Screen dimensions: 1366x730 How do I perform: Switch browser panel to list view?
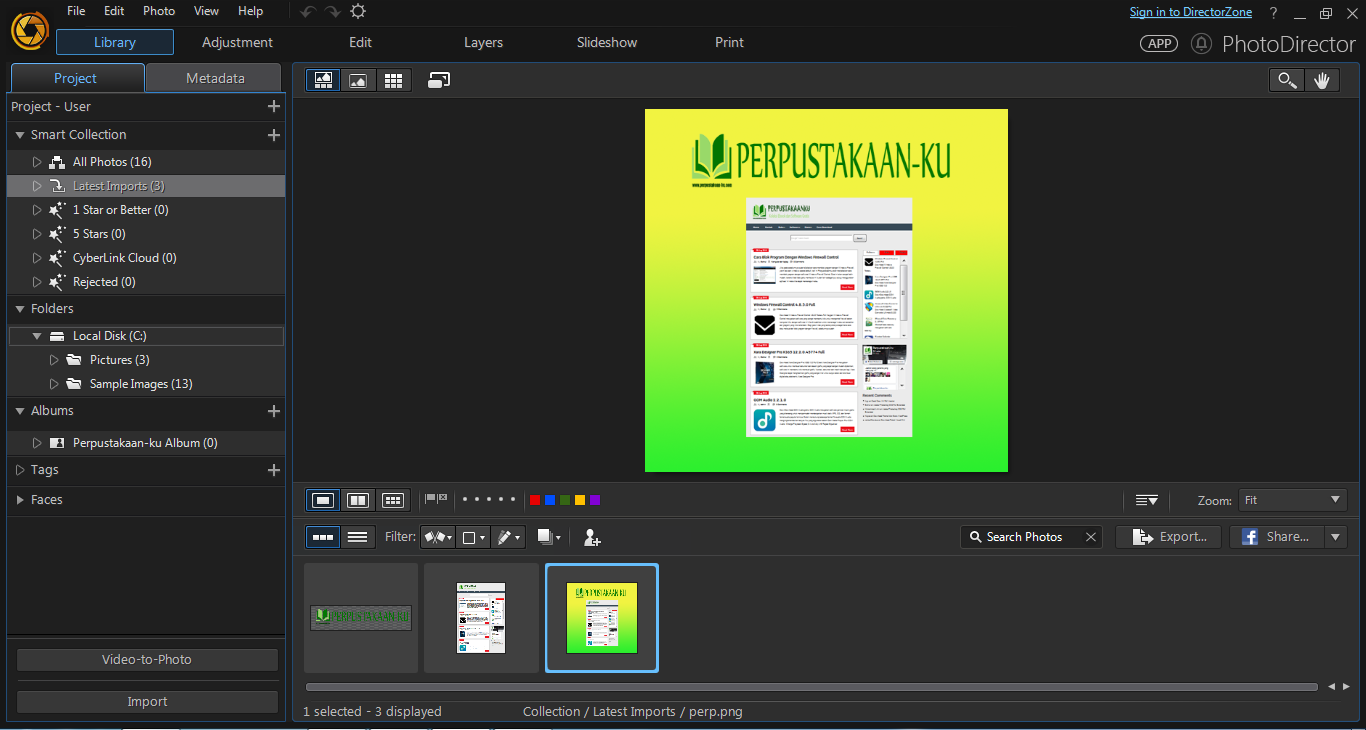click(358, 537)
